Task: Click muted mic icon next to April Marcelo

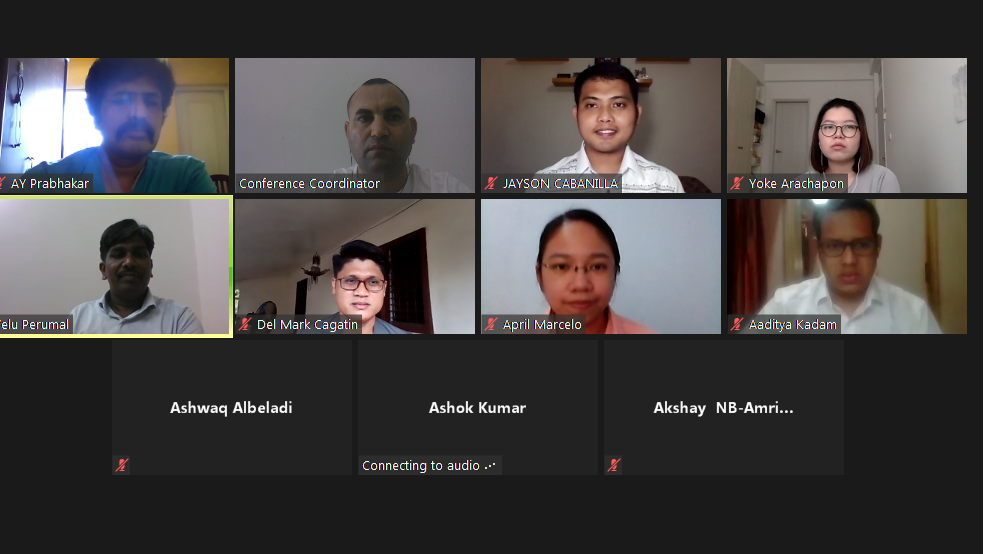Action: [491, 324]
